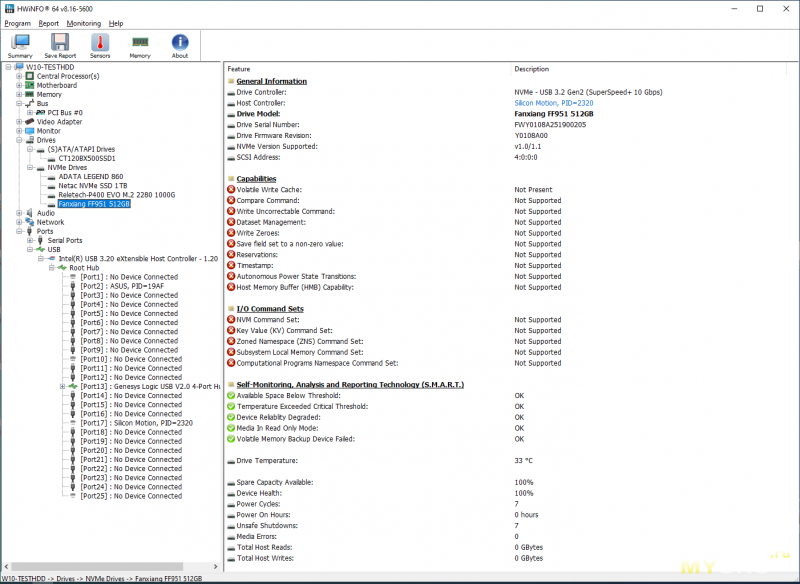Screen dimensions: 800x584
Task: Click the Network tree icon
Action: coord(30,222)
